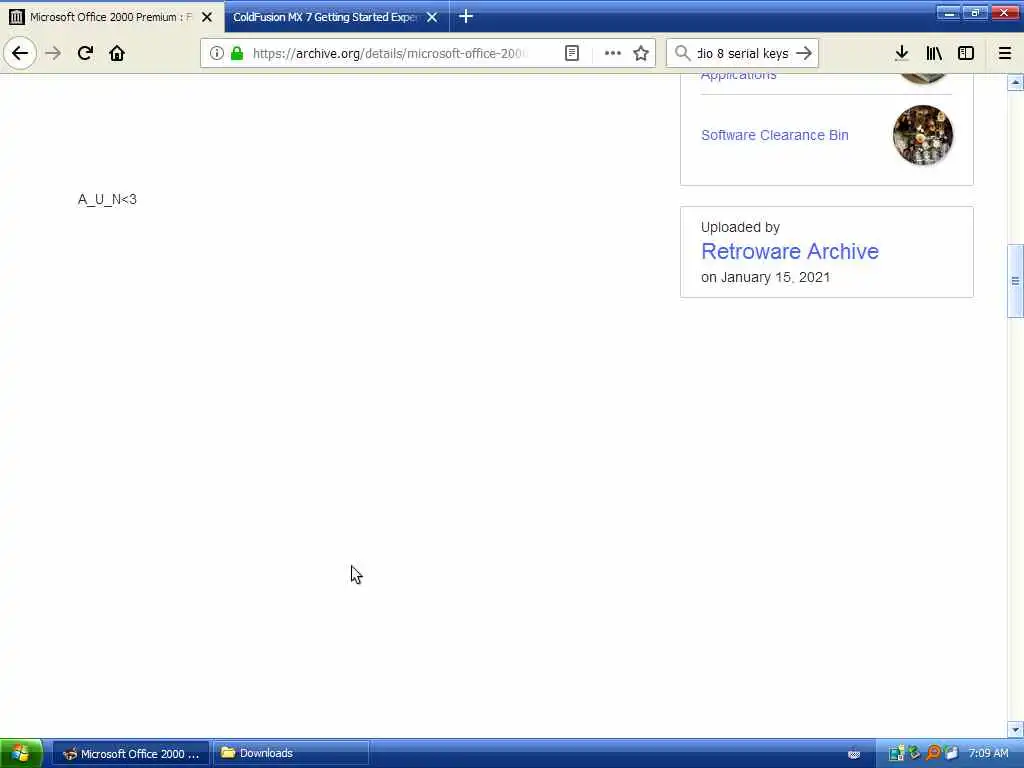Show the sidebars
Screen dimensions: 1024x768
pos(966,54)
